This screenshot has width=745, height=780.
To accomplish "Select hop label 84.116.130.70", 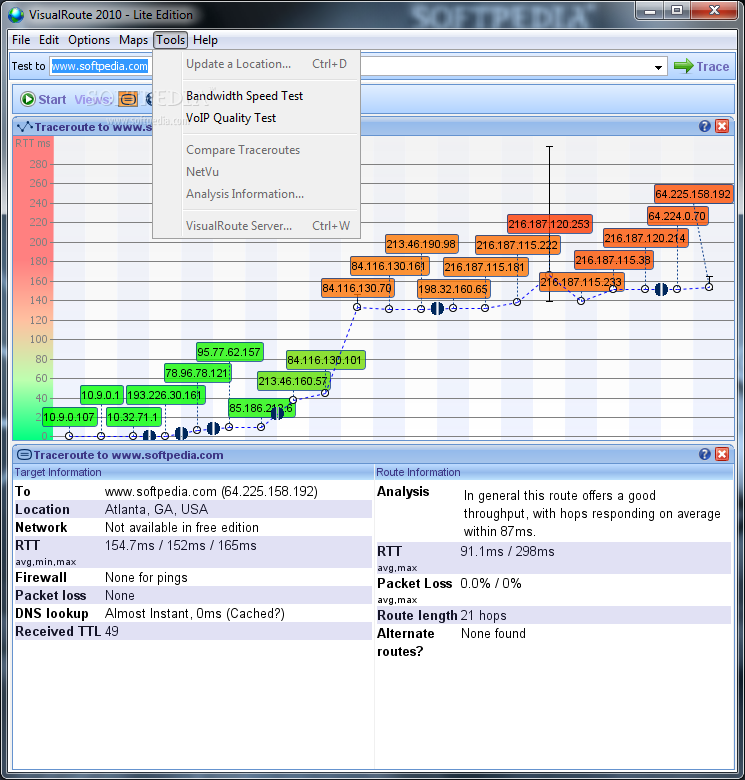I will point(358,288).
